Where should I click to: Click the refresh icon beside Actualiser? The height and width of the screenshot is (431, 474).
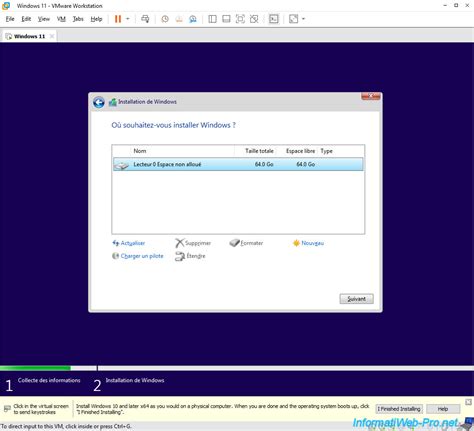pos(116,243)
